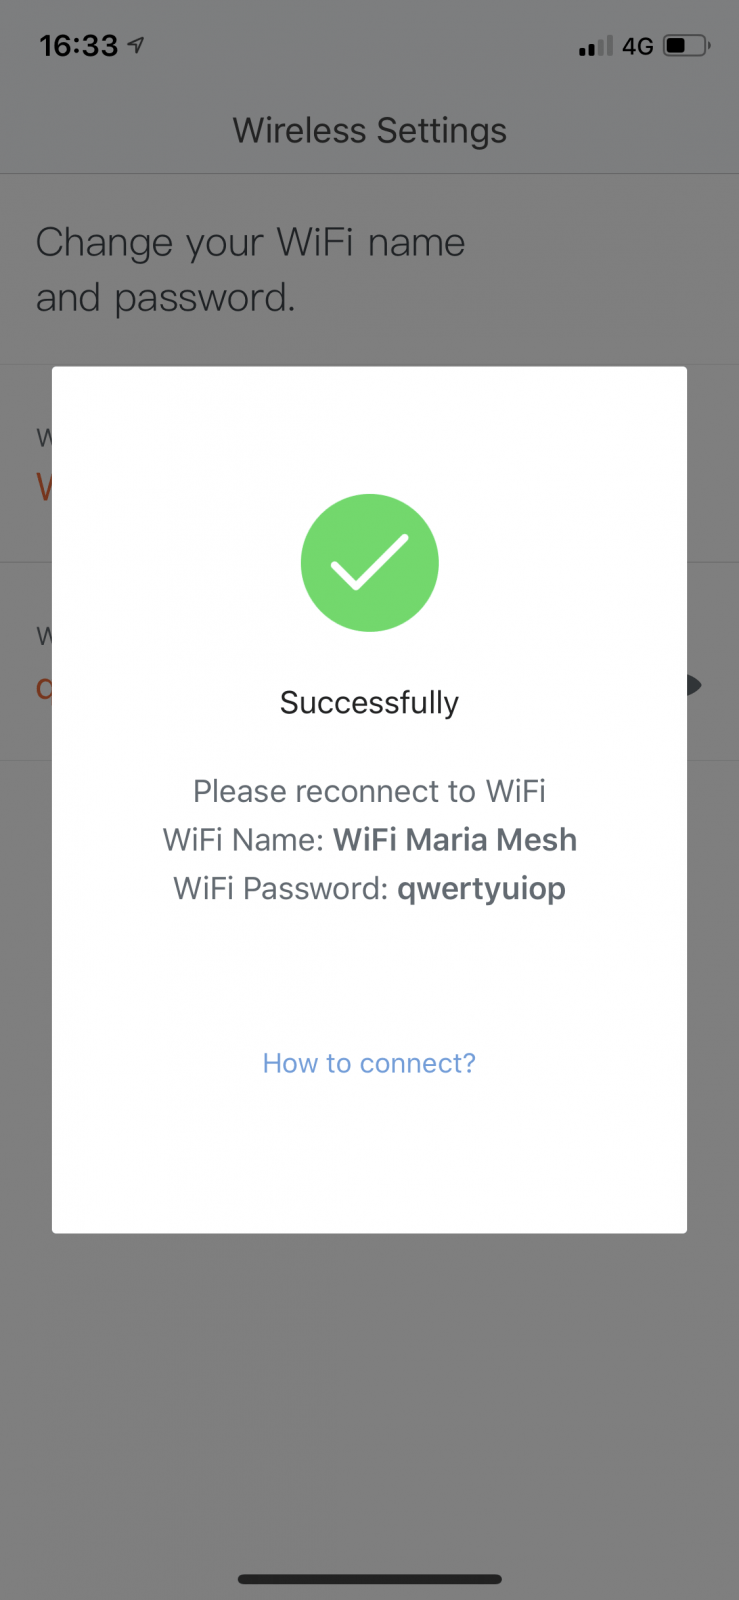Tap the dimmed background below the dialog
Image resolution: width=739 pixels, height=1600 pixels.
coord(369,1400)
